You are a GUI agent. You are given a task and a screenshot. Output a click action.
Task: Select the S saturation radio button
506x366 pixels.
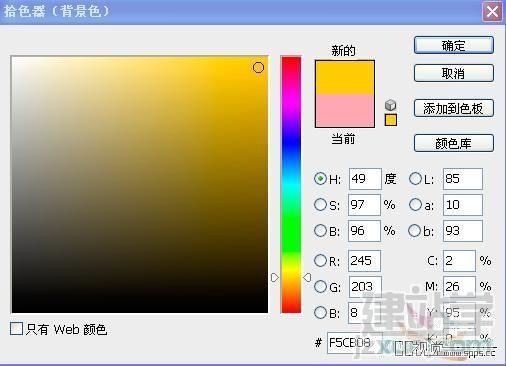(320, 205)
